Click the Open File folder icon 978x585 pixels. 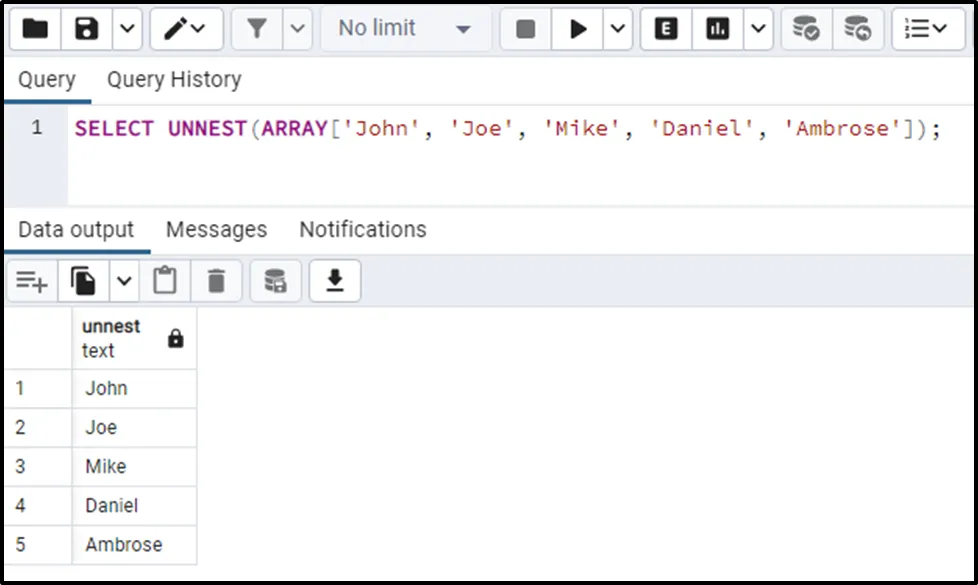click(x=36, y=29)
